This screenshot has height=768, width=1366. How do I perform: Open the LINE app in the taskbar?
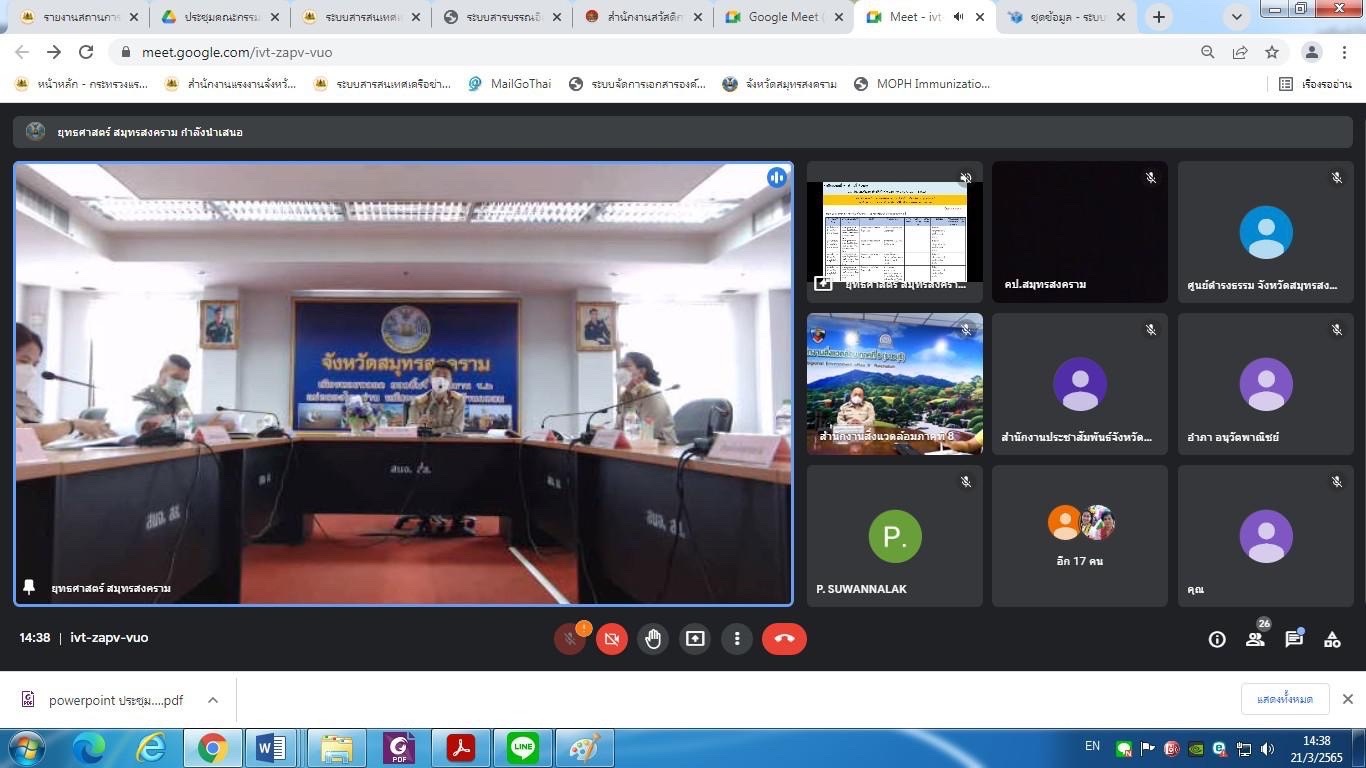(522, 748)
